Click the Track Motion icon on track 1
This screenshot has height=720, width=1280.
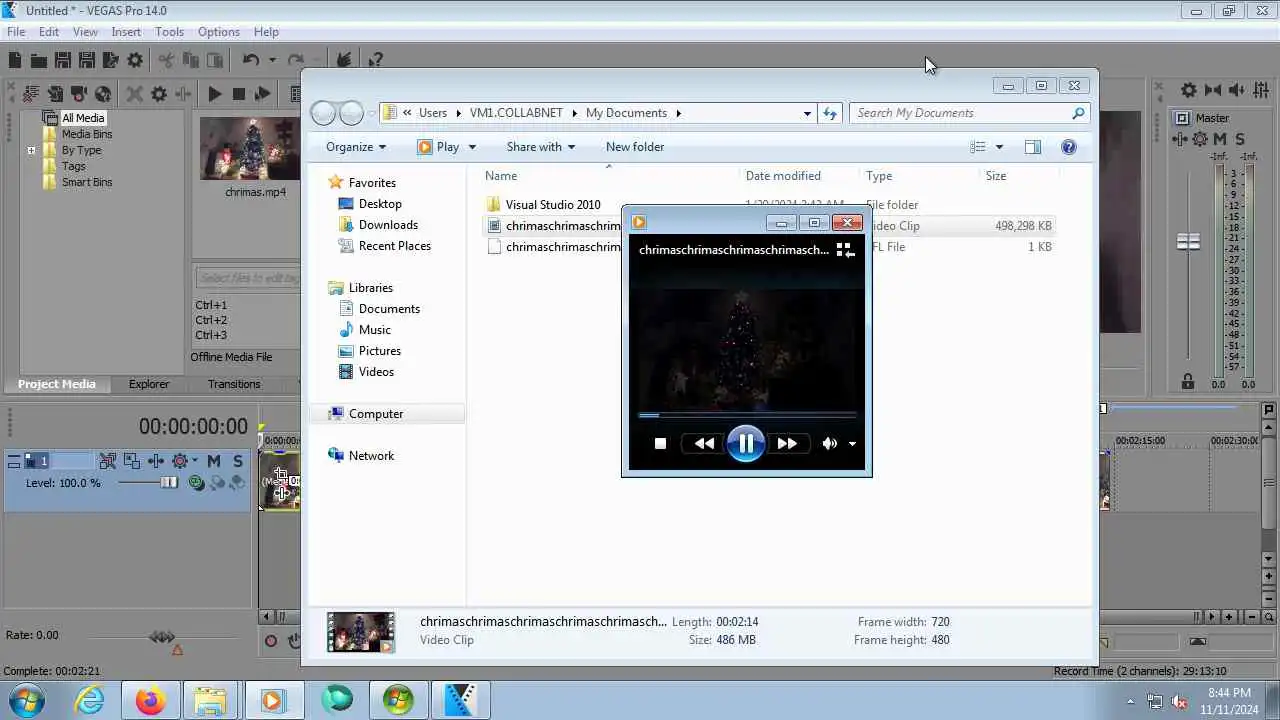[x=132, y=461]
